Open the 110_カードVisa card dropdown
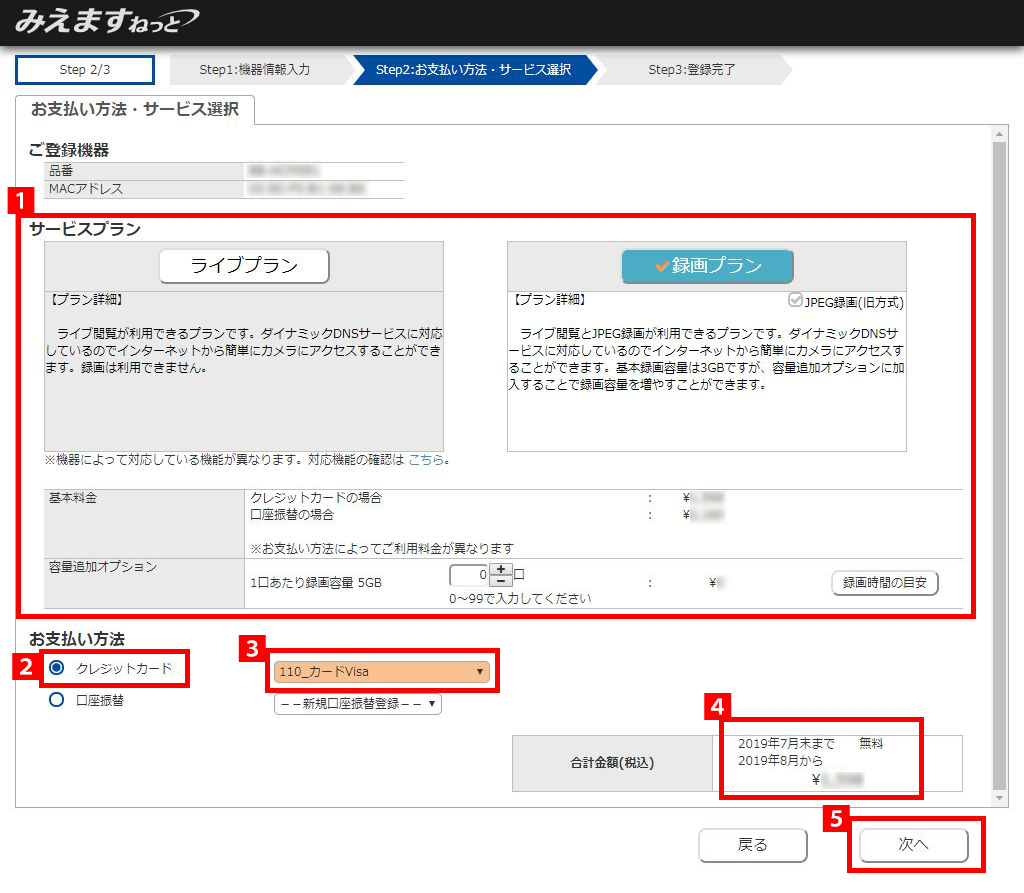 click(381, 672)
